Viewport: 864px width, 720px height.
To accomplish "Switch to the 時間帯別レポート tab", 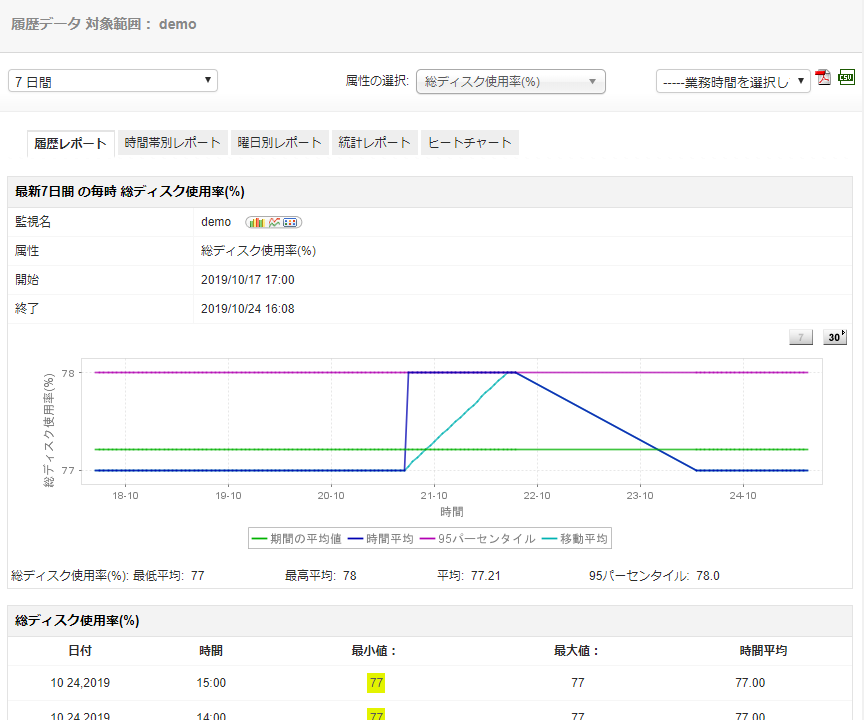I will 172,142.
